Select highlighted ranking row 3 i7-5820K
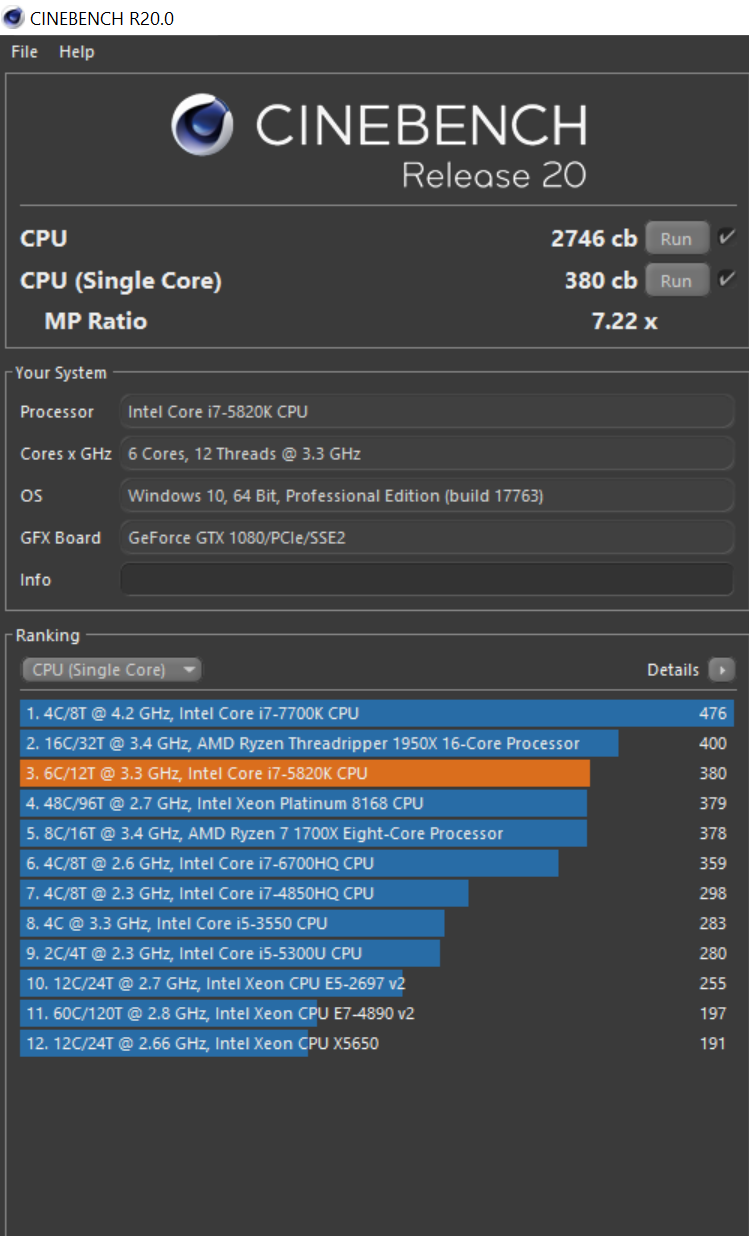749x1236 pixels. (377, 773)
